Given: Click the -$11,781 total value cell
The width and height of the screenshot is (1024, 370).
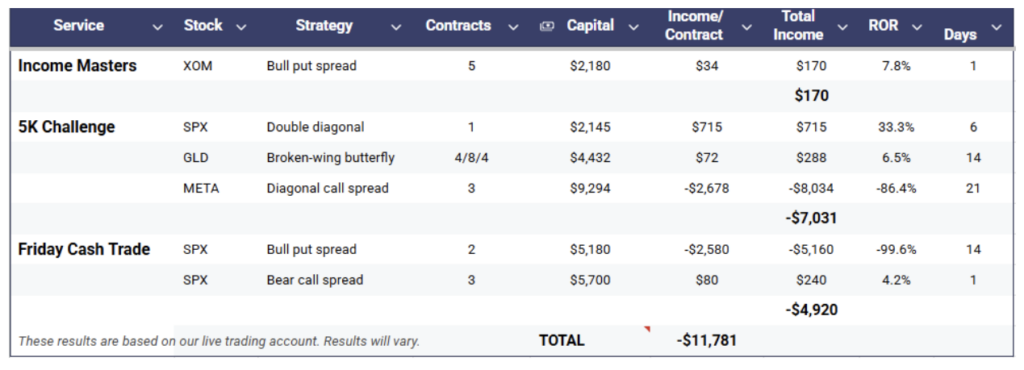Looking at the screenshot, I should coord(707,341).
